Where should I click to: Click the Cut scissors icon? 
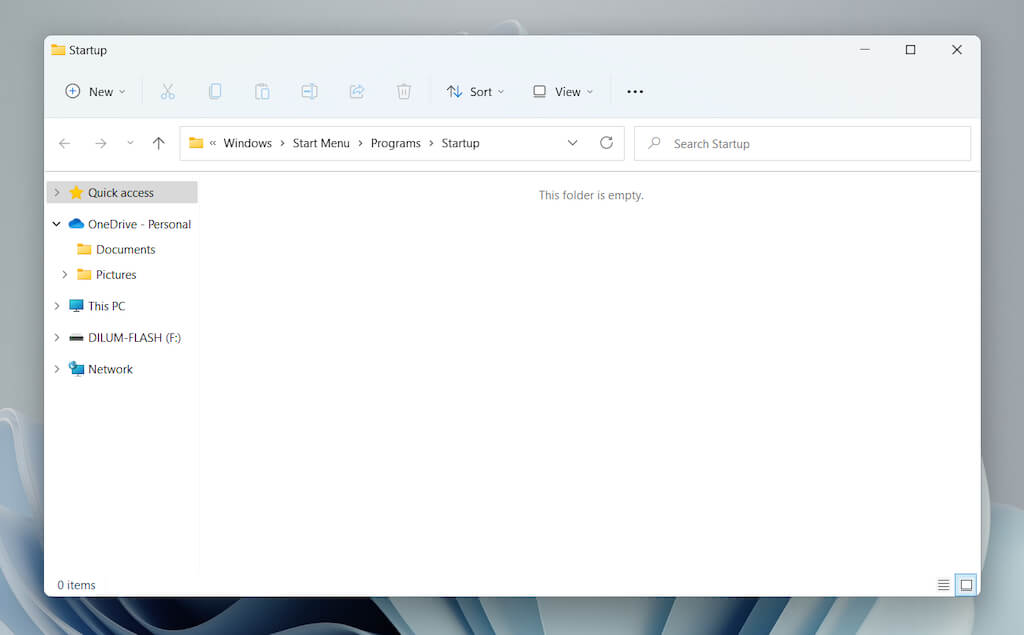(x=168, y=91)
